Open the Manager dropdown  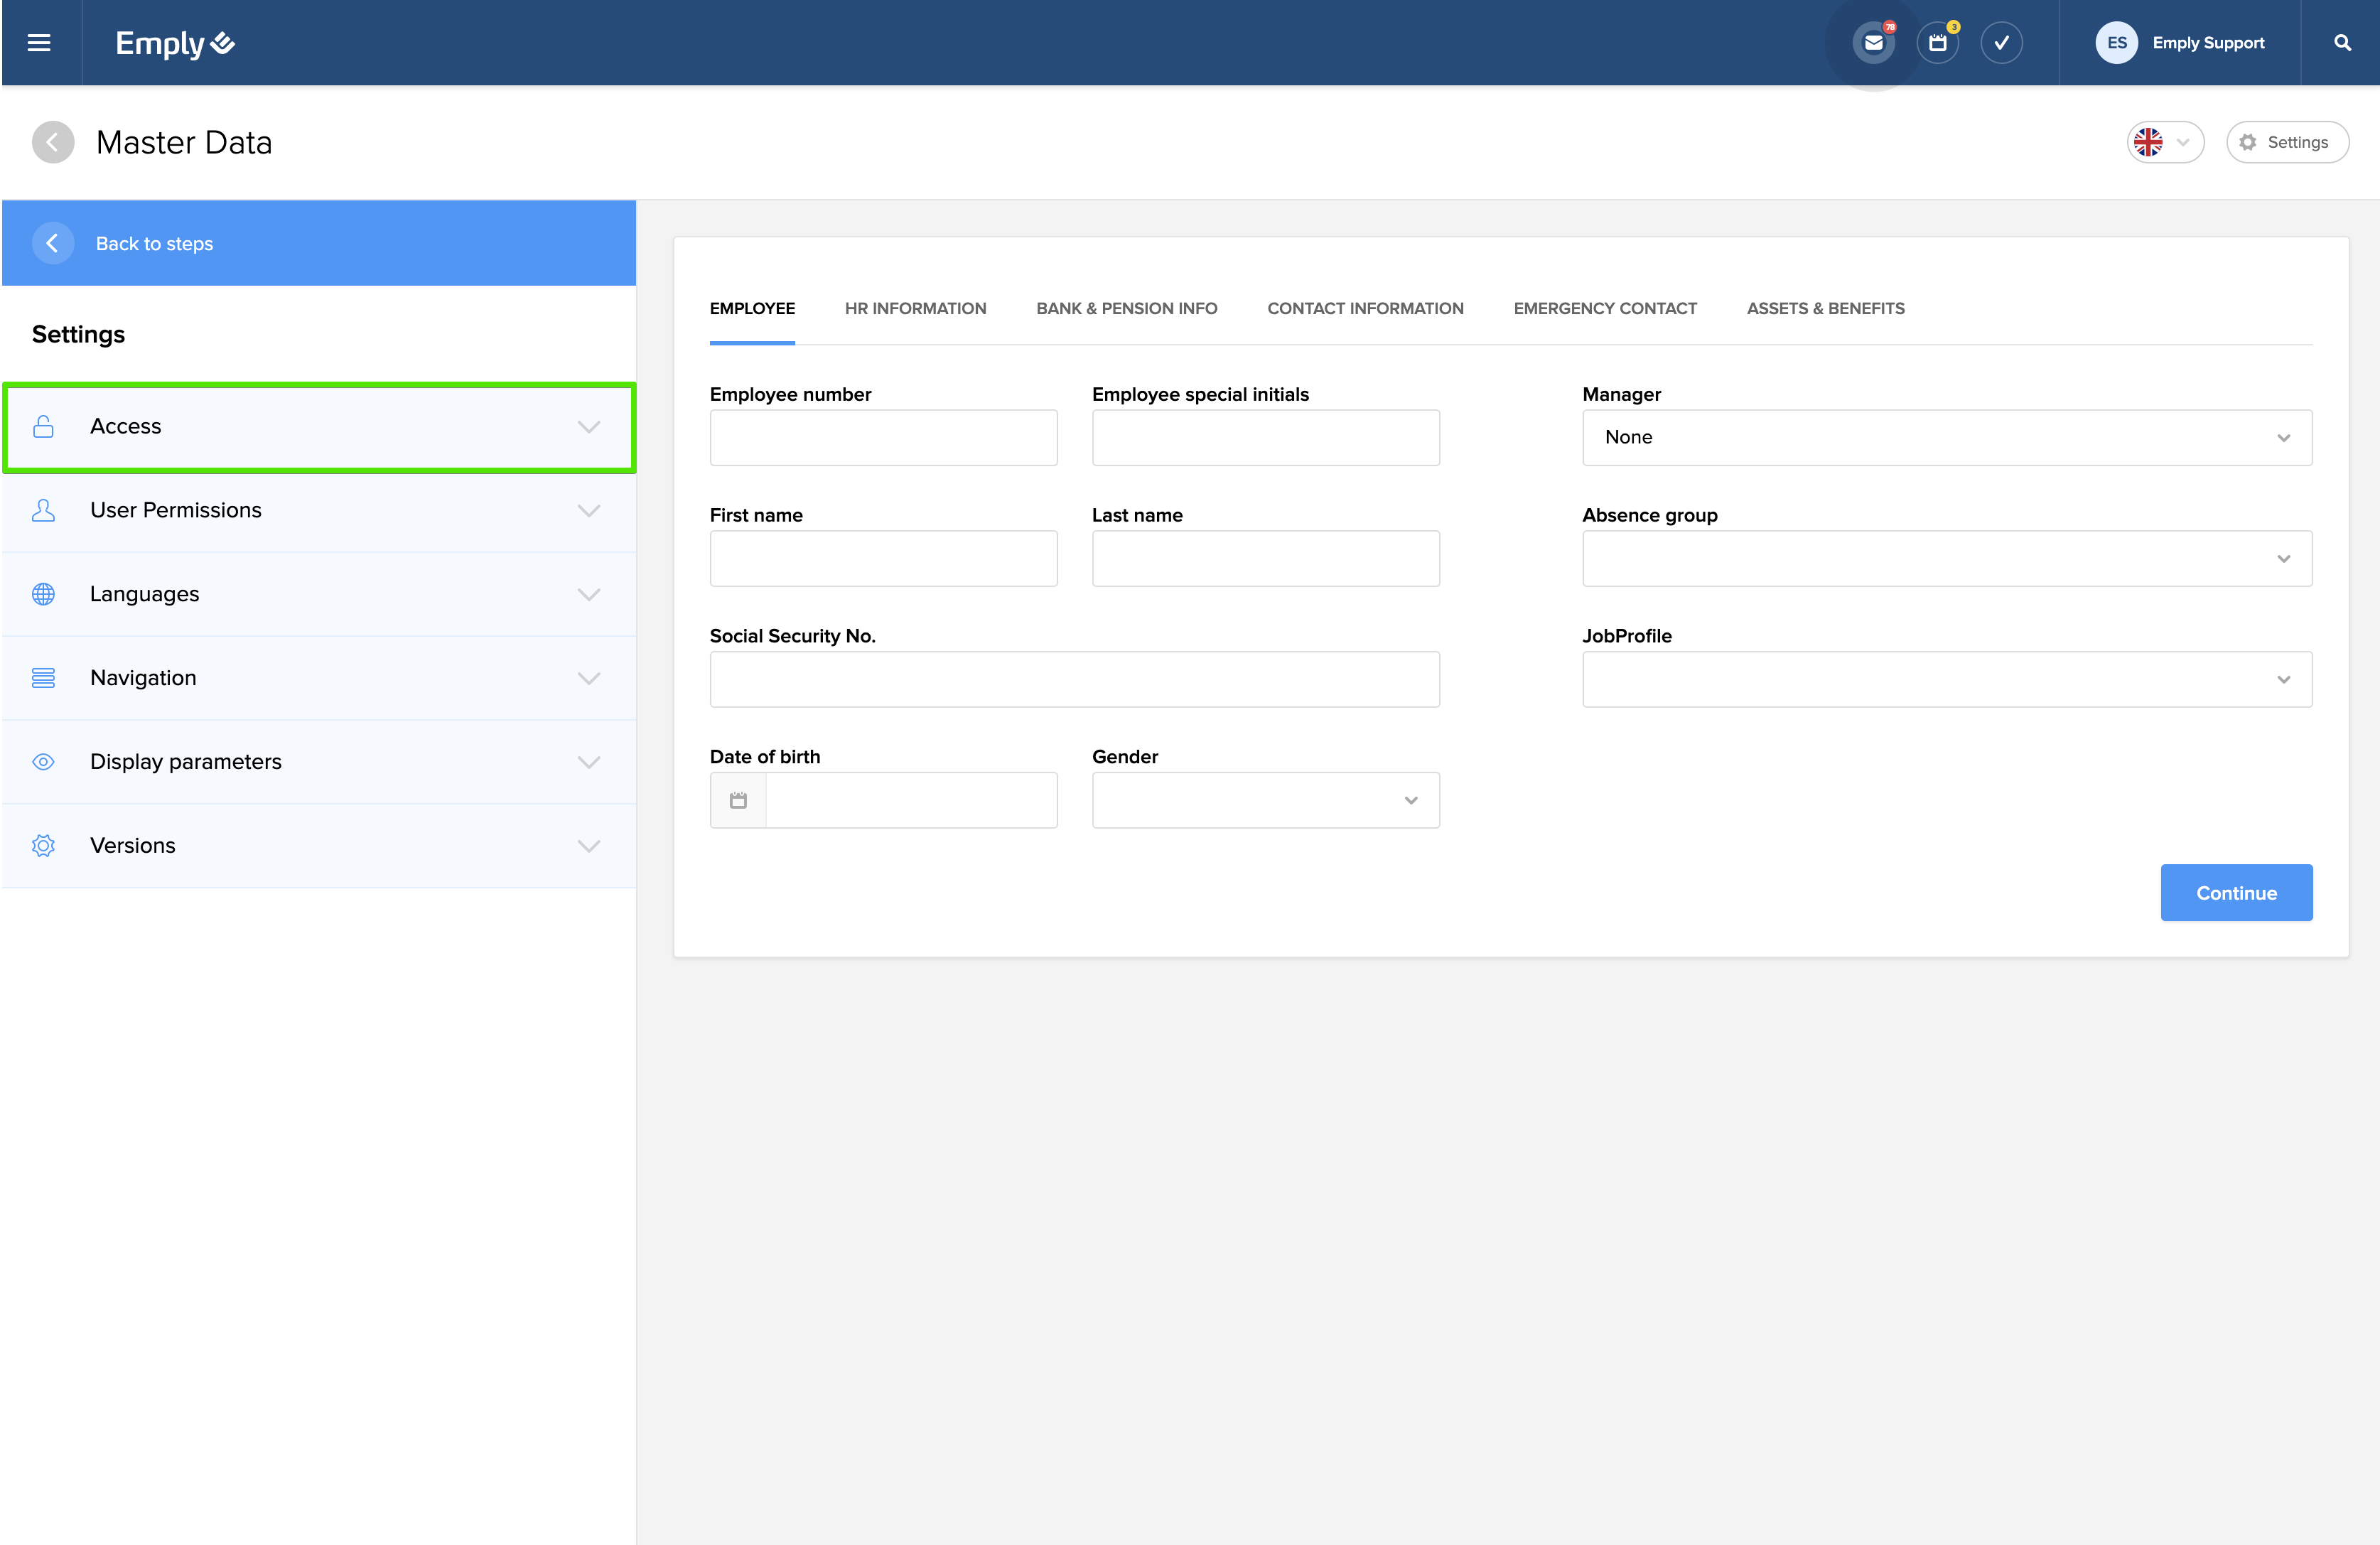point(1946,437)
